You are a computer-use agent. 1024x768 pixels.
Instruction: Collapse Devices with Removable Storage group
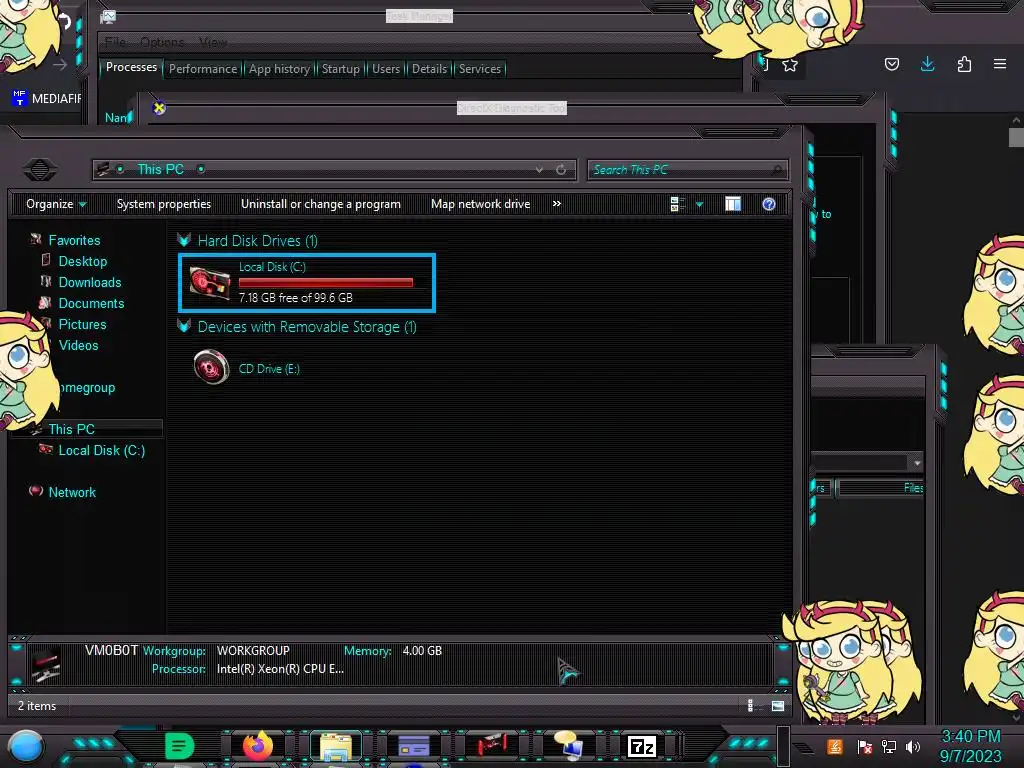[x=184, y=326]
